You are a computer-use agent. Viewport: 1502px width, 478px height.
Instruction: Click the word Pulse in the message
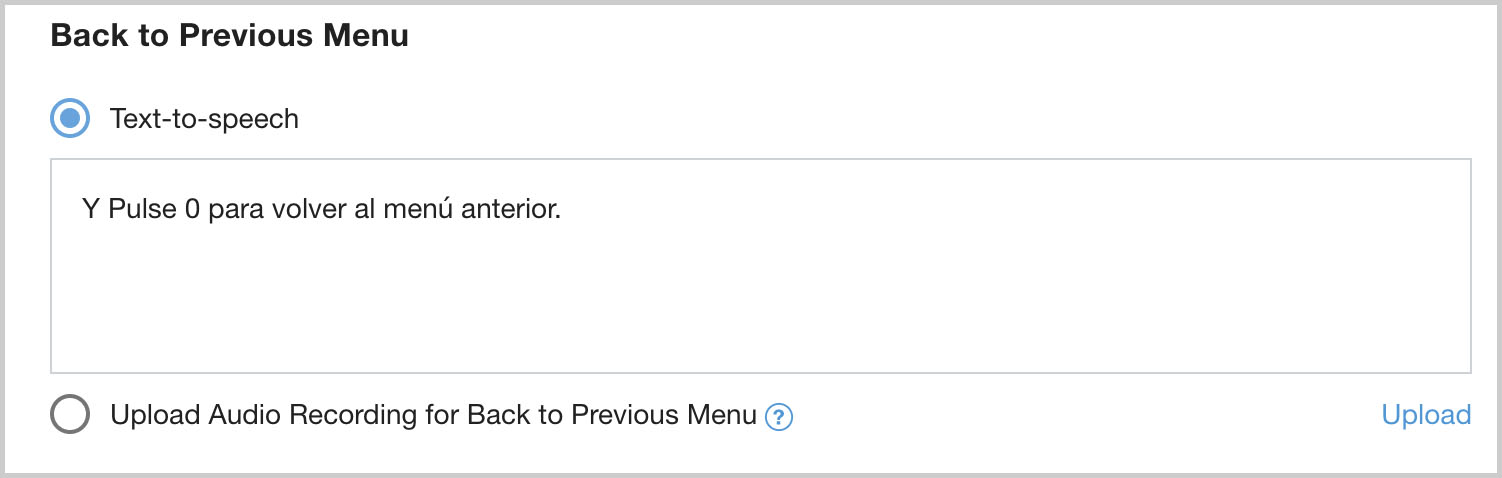pyautogui.click(x=143, y=211)
